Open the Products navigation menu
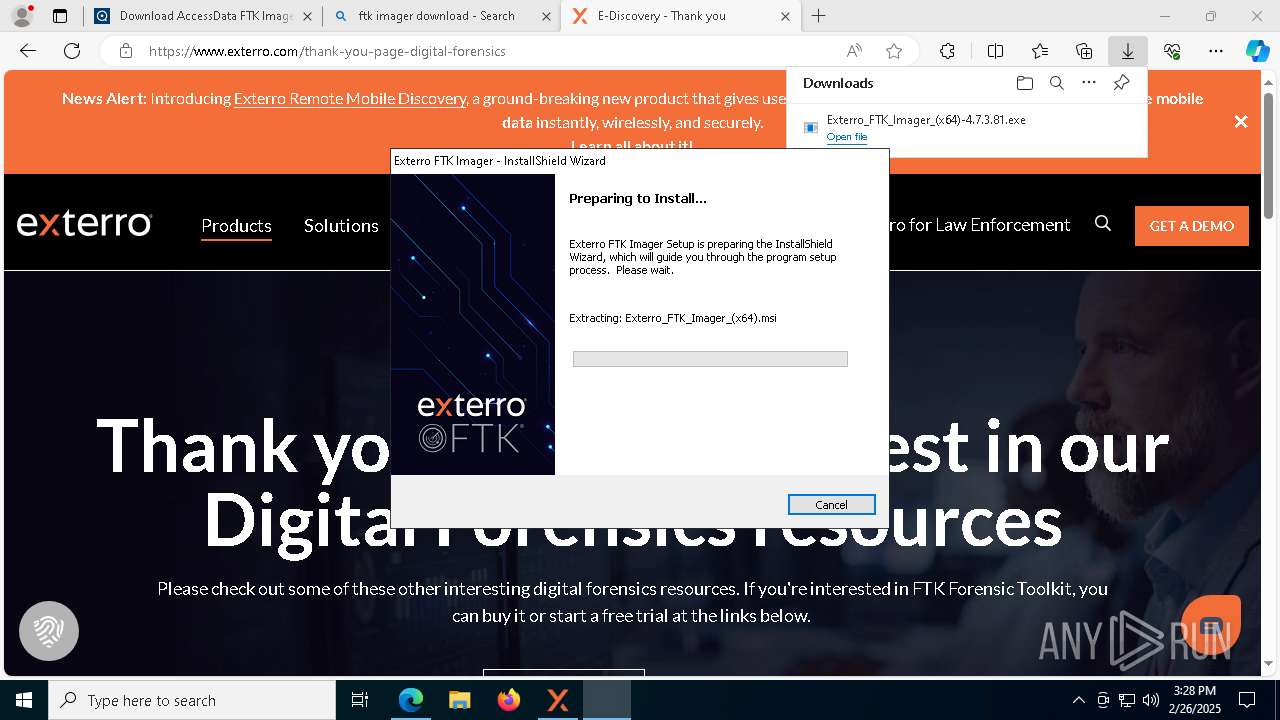The image size is (1280, 720). 236,225
